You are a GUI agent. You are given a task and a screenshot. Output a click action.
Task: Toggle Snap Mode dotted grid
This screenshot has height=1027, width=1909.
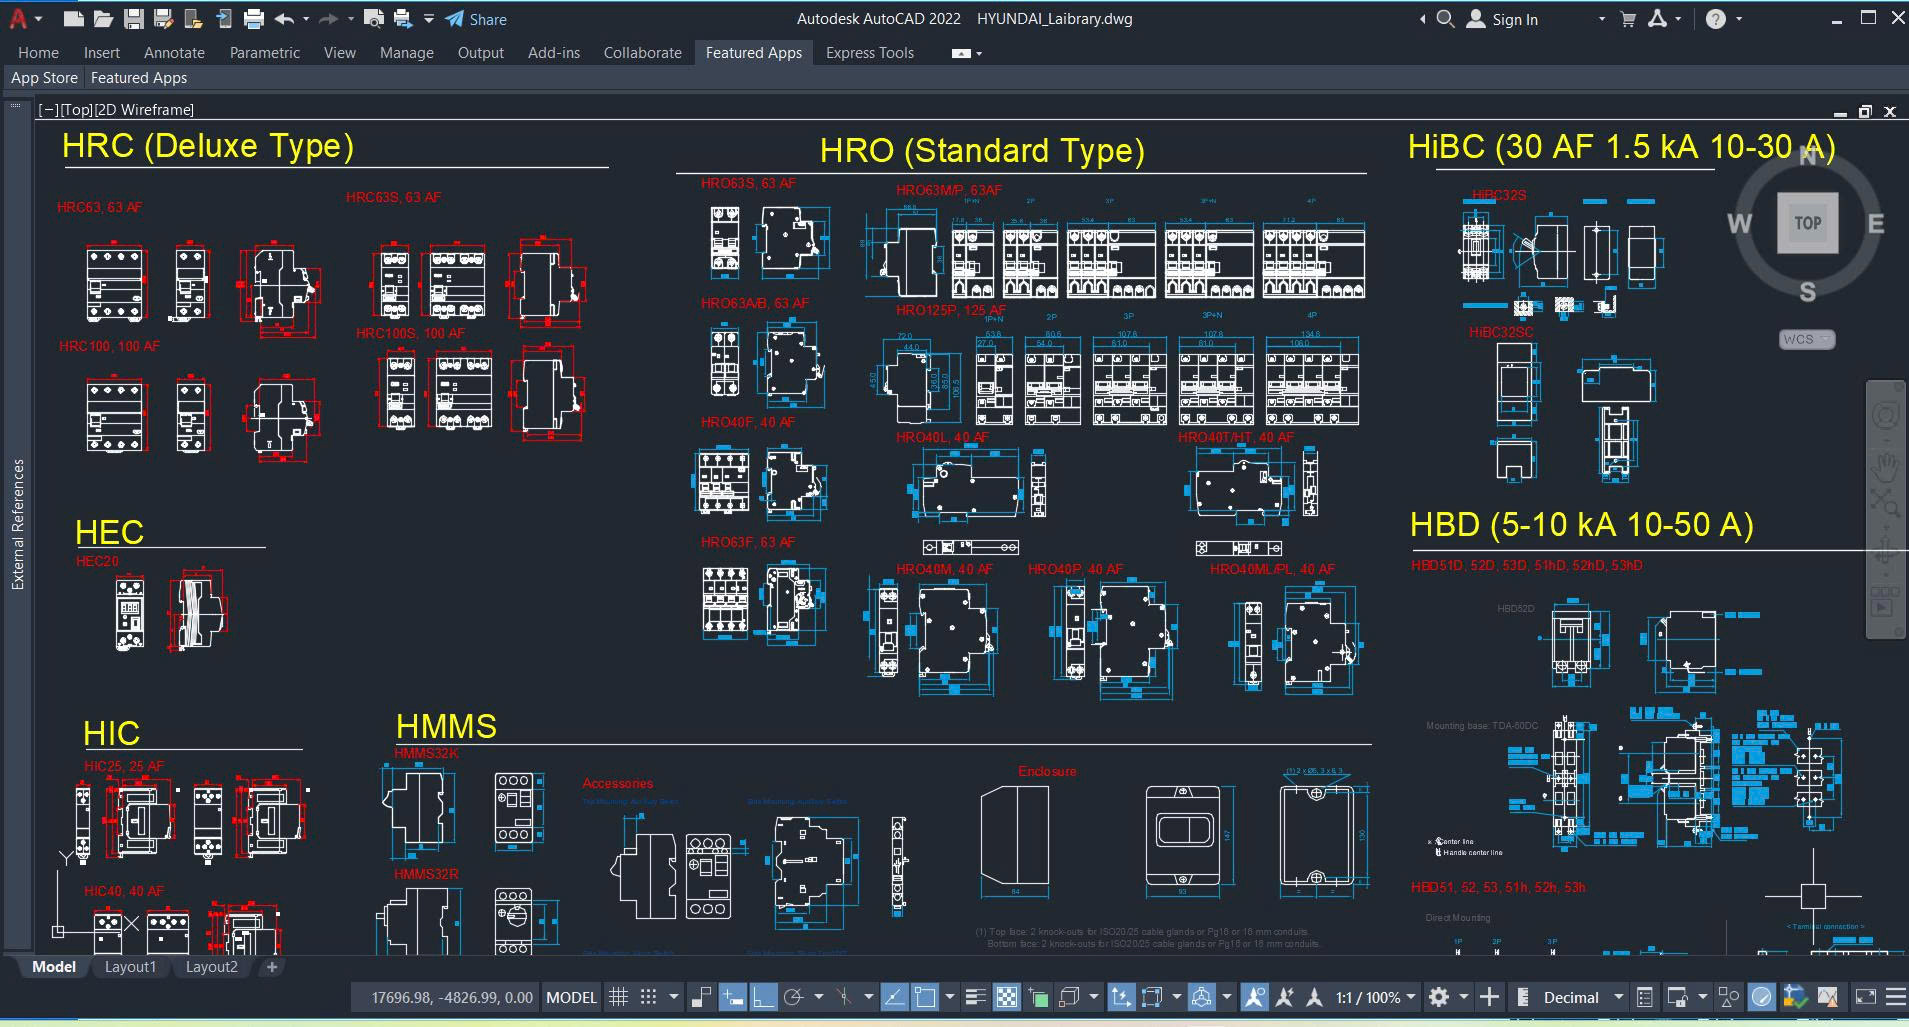[x=648, y=997]
